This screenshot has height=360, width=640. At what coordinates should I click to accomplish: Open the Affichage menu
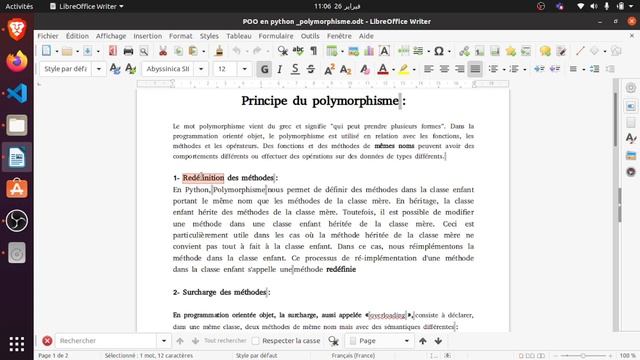tap(111, 36)
